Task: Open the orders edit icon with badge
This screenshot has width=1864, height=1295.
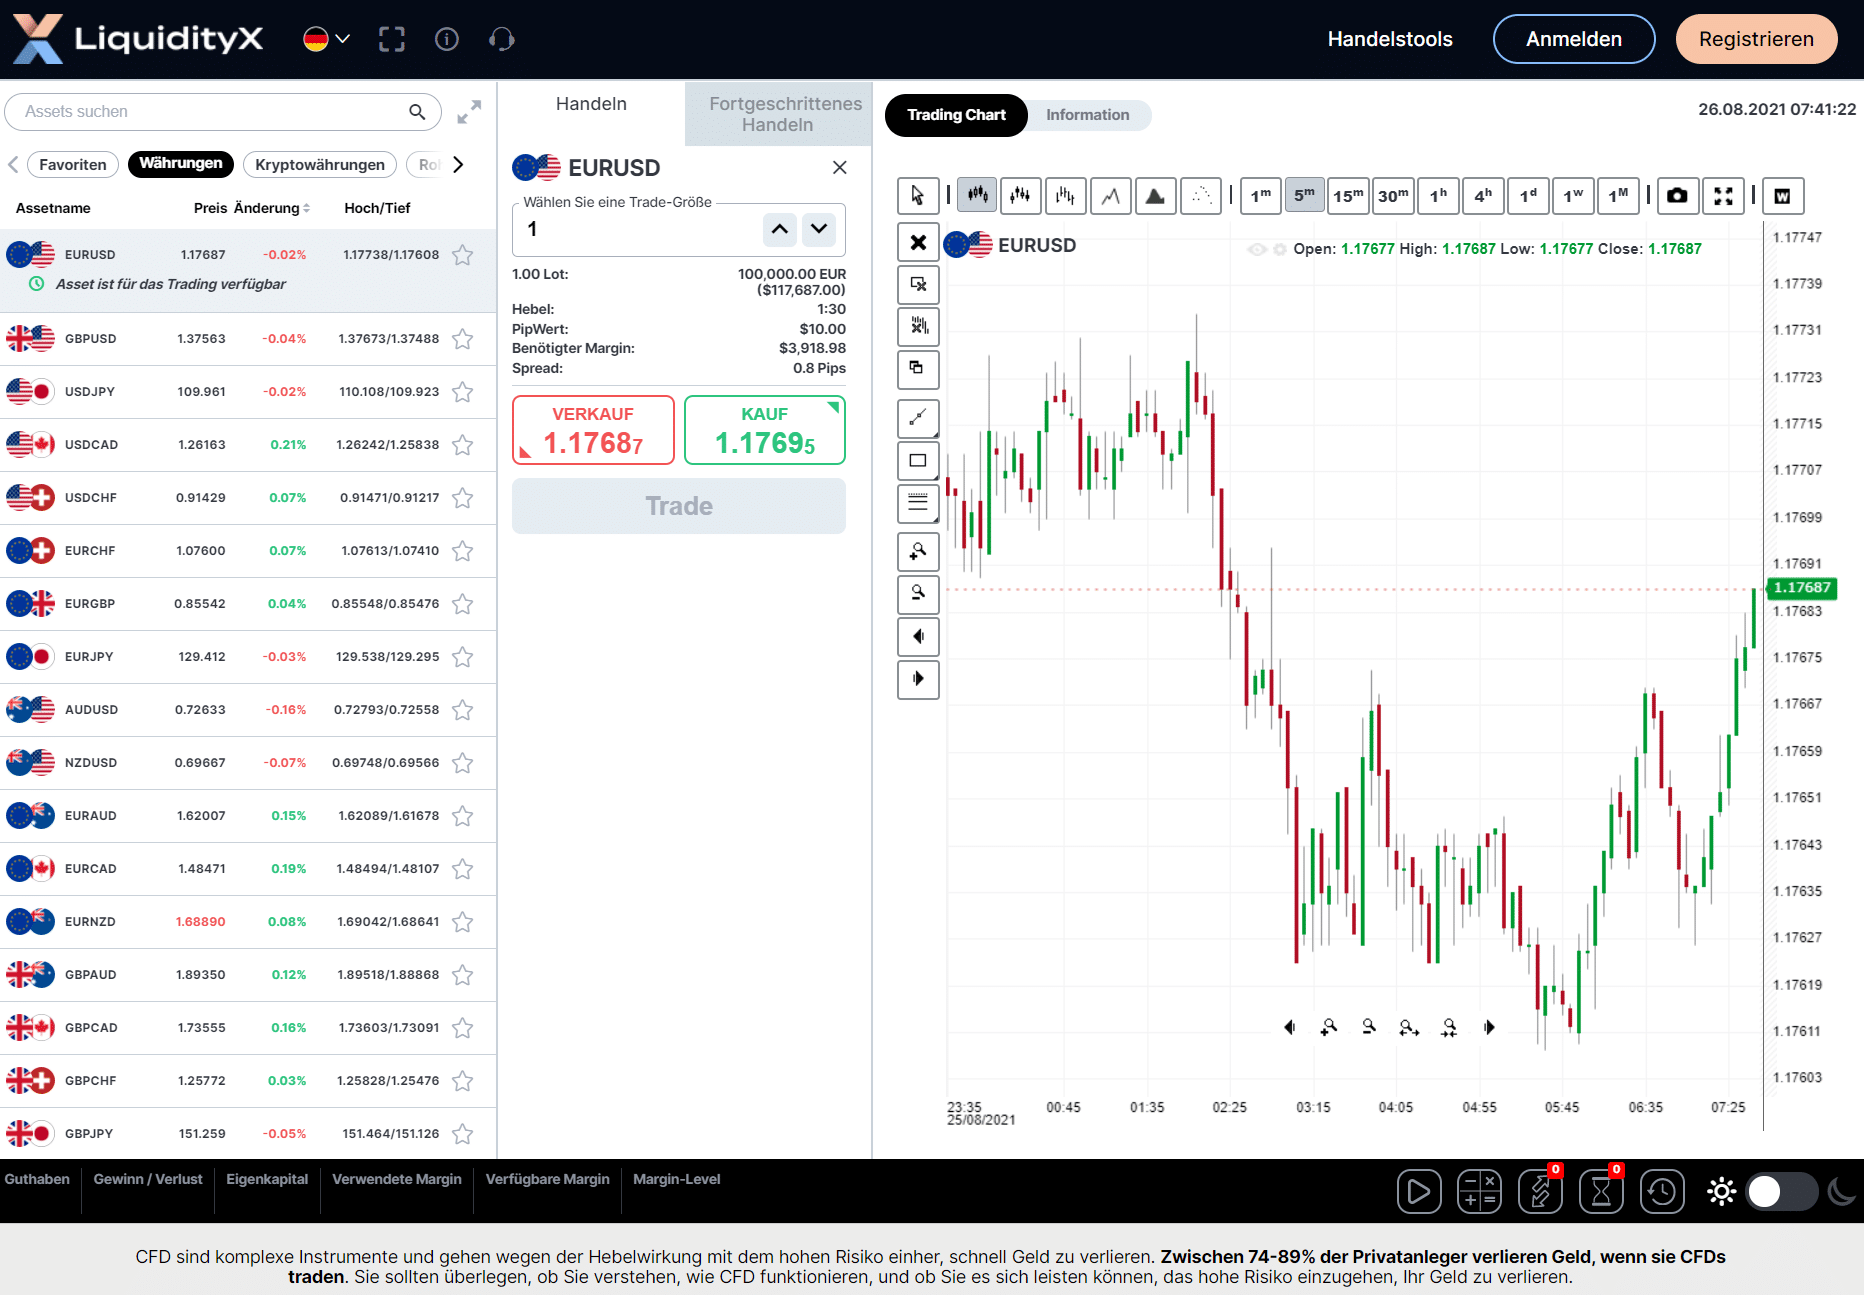Action: coord(1540,1191)
